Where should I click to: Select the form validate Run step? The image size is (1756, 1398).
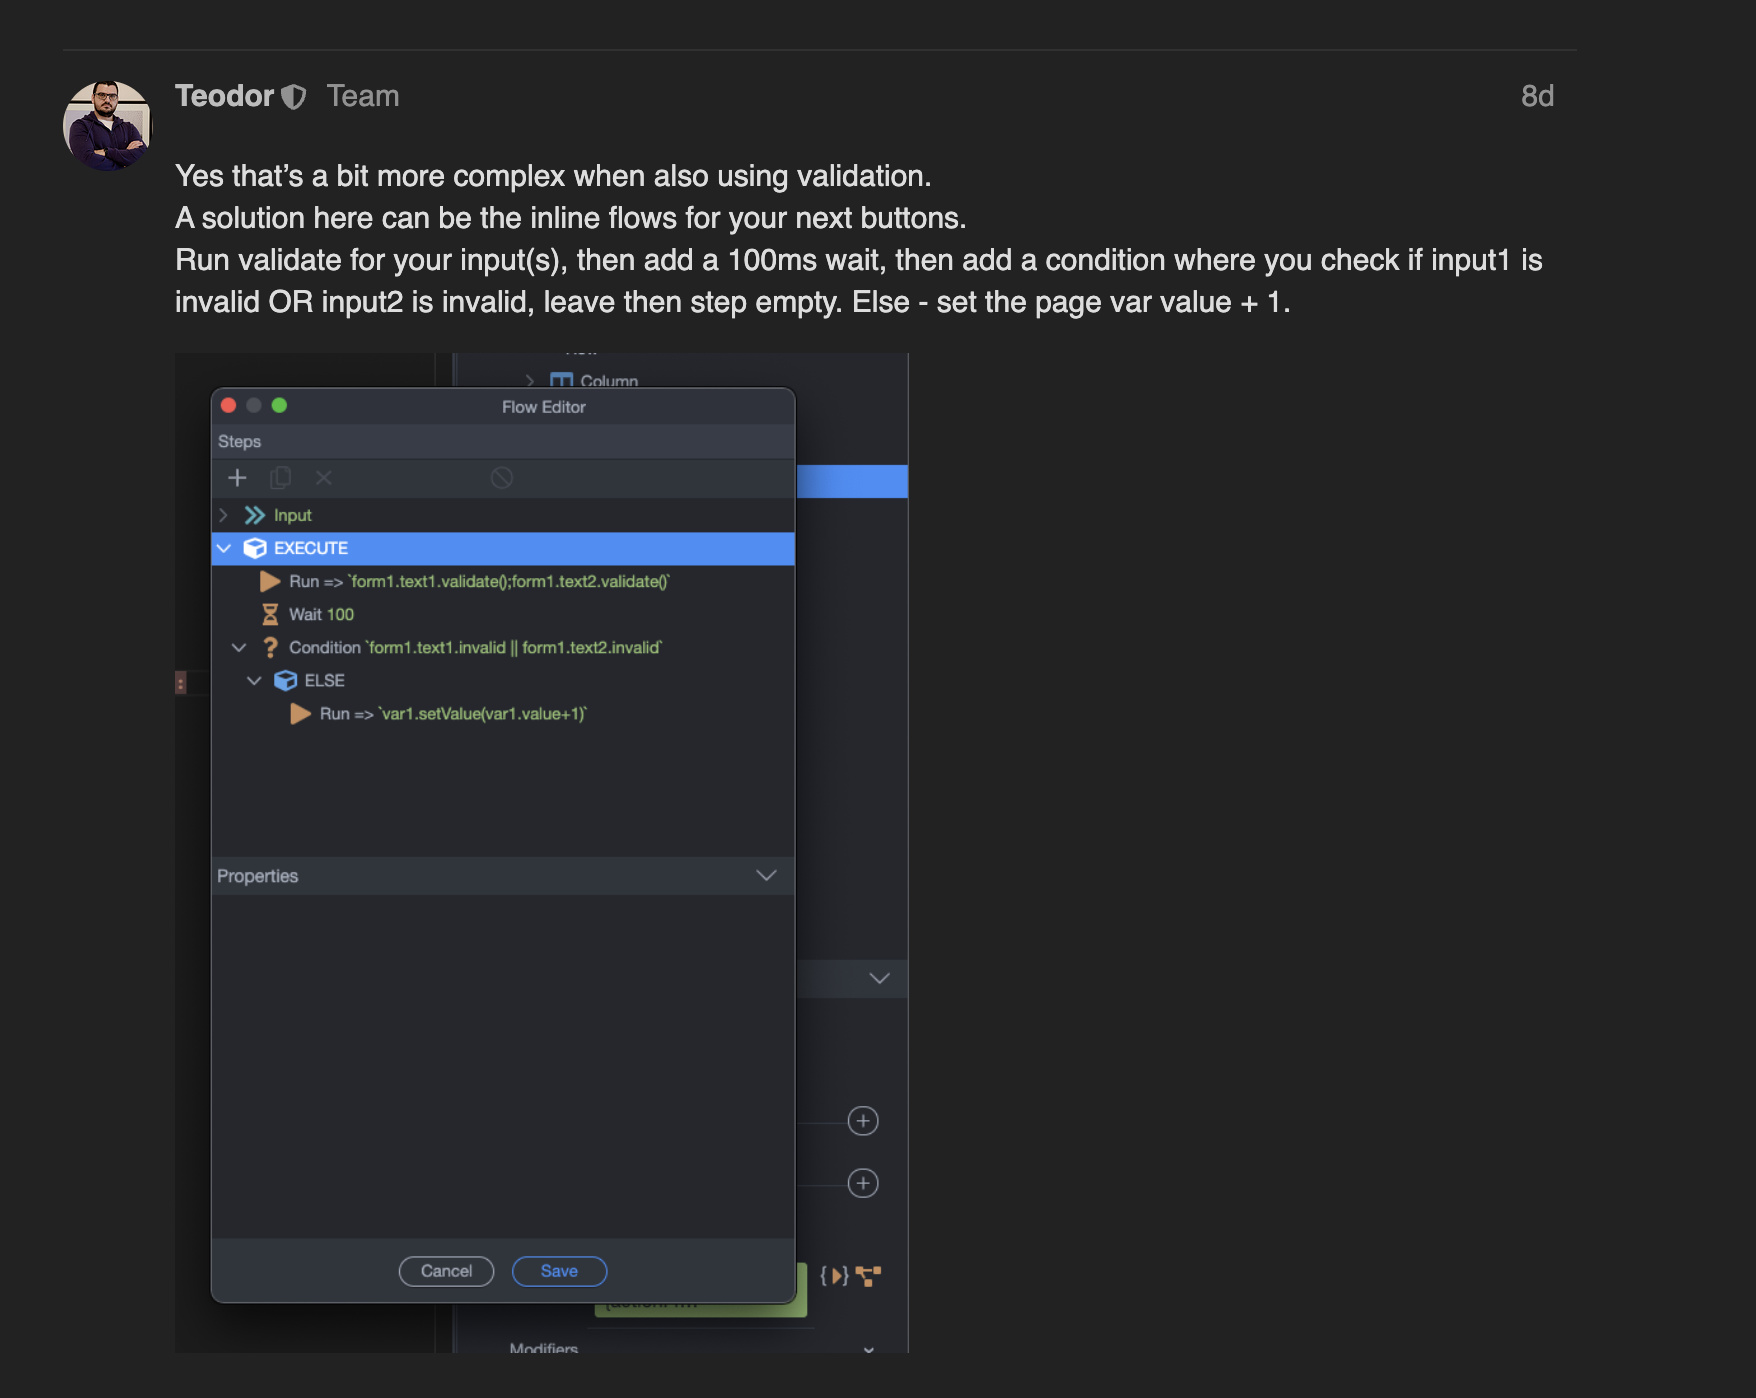[480, 581]
